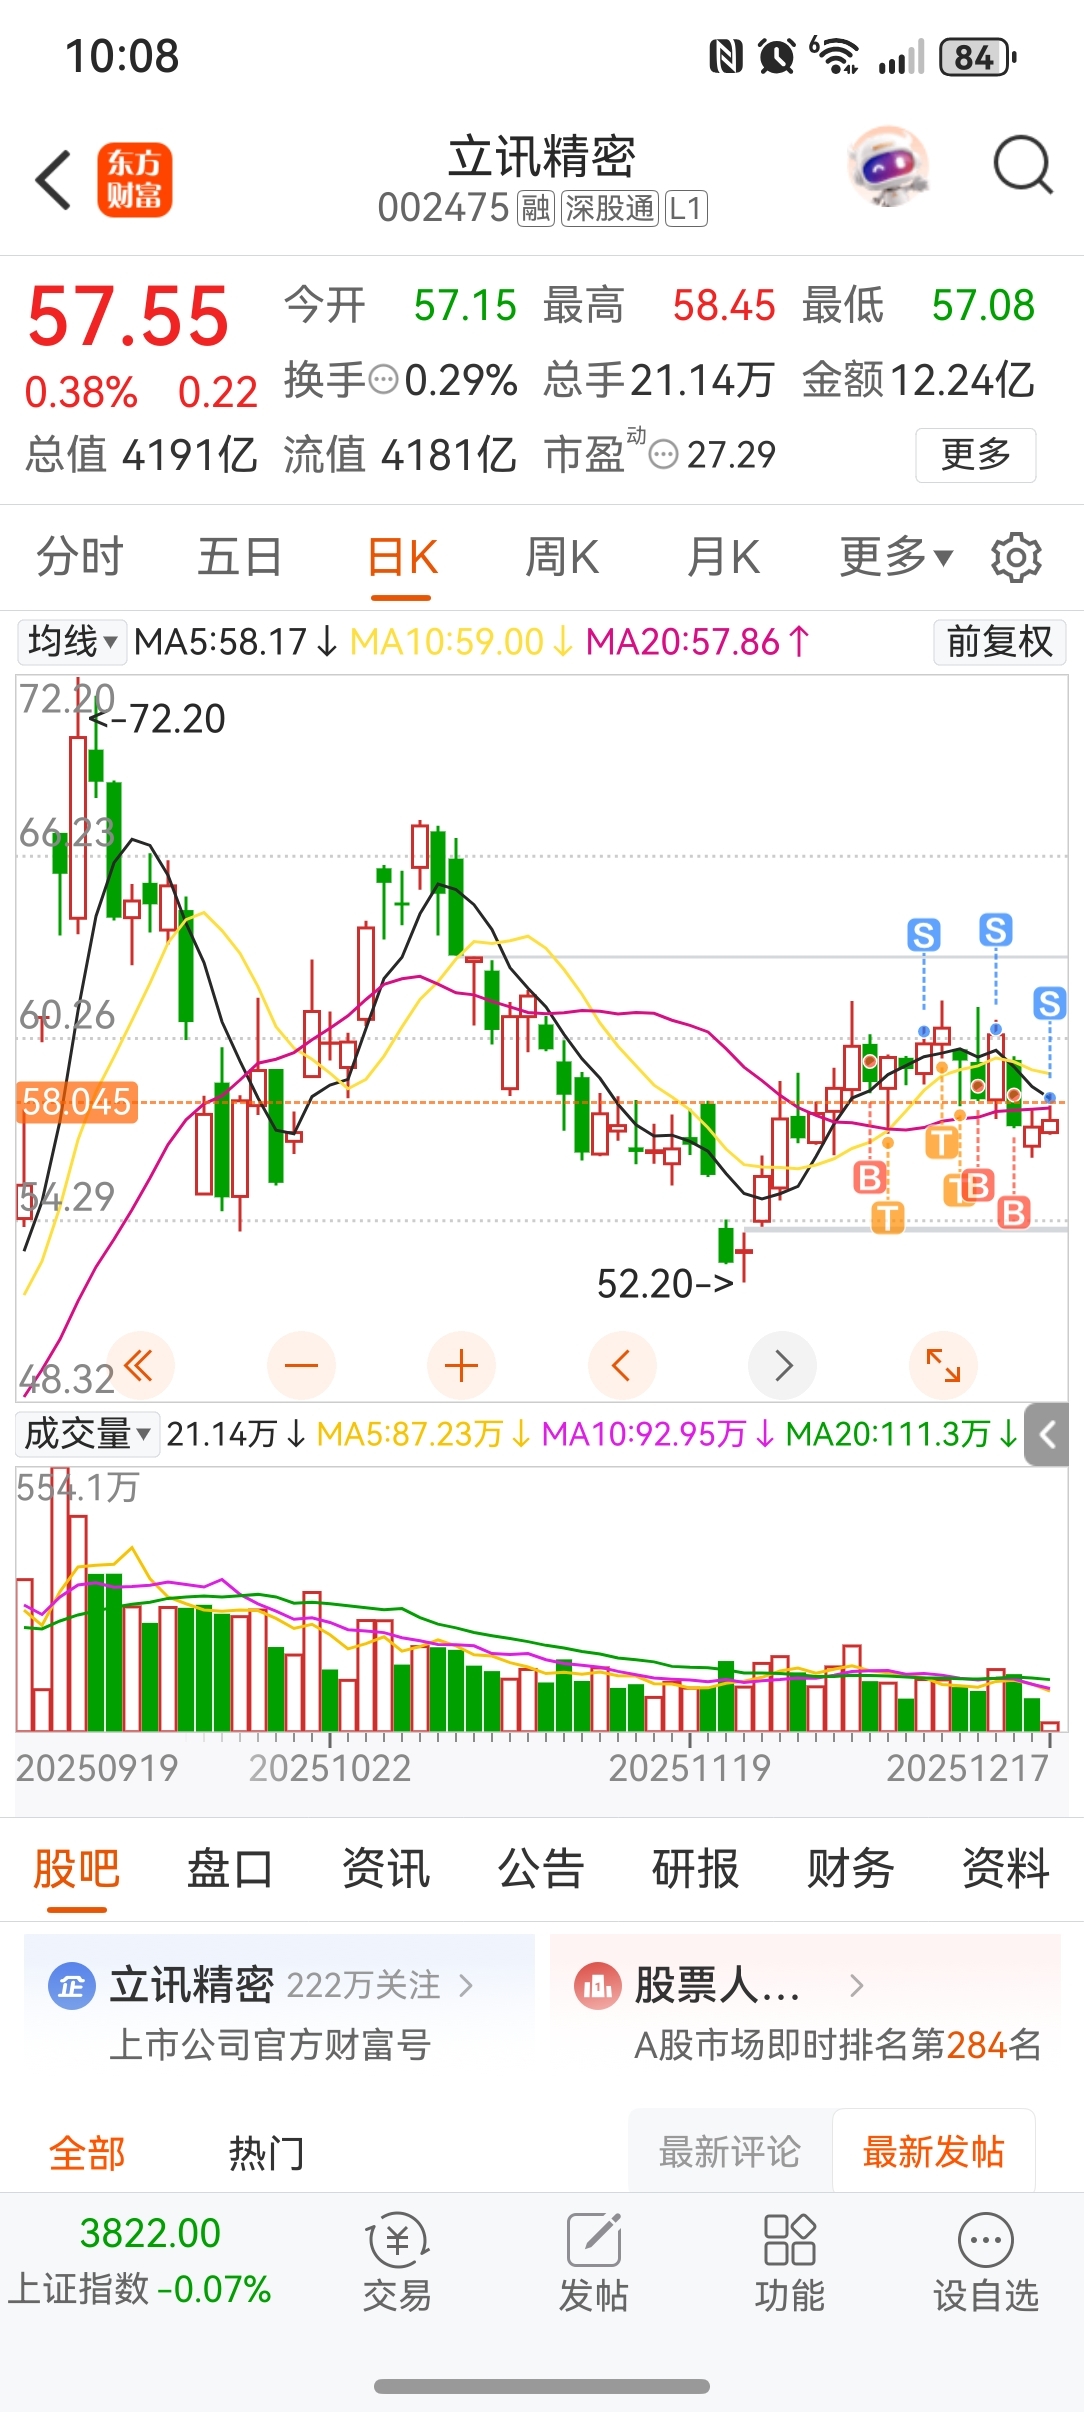Tap the 上证指数 3822.00 ticker
The image size is (1084, 2412).
141,2260
